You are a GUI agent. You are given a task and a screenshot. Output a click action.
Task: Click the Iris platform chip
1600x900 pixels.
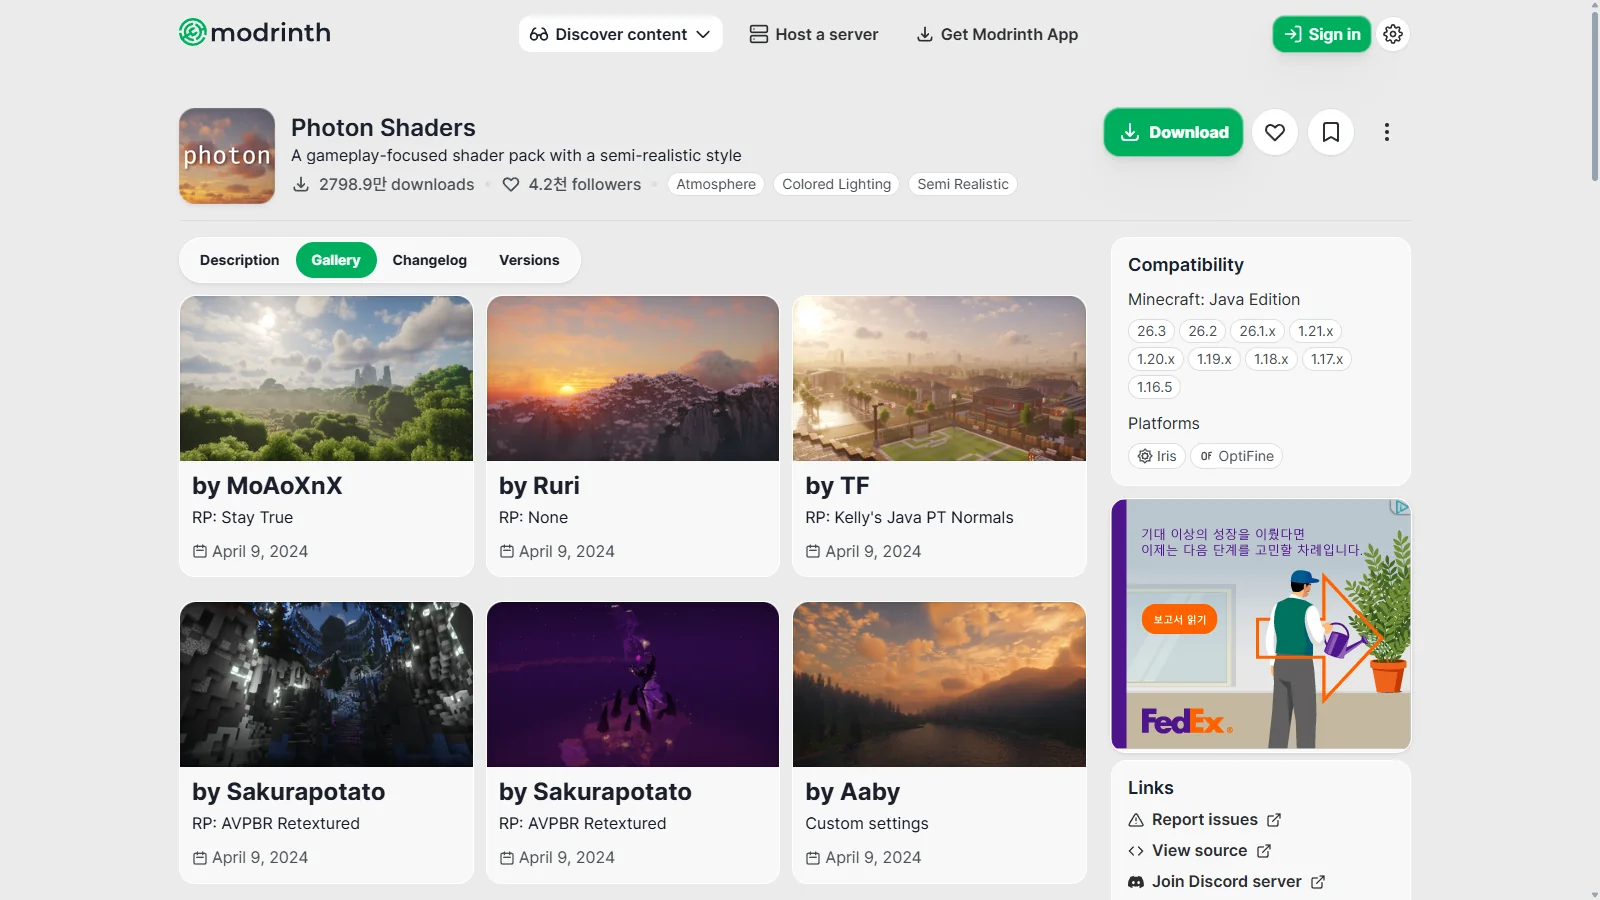(1157, 456)
